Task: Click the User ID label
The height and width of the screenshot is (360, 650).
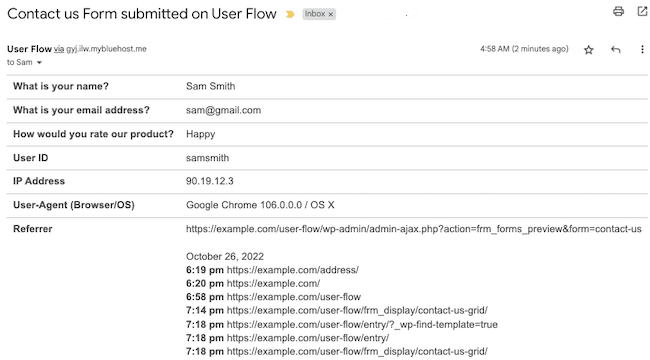Action: 31,158
